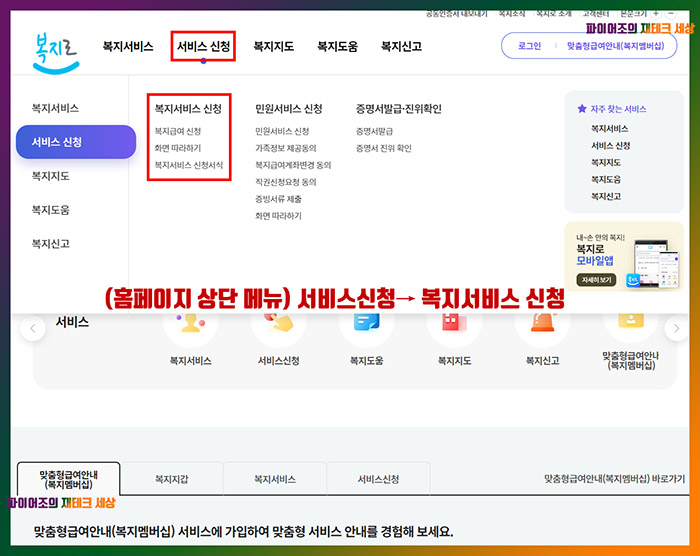
Task: Open 복지지도 in the top navigation bar
Action: (274, 46)
